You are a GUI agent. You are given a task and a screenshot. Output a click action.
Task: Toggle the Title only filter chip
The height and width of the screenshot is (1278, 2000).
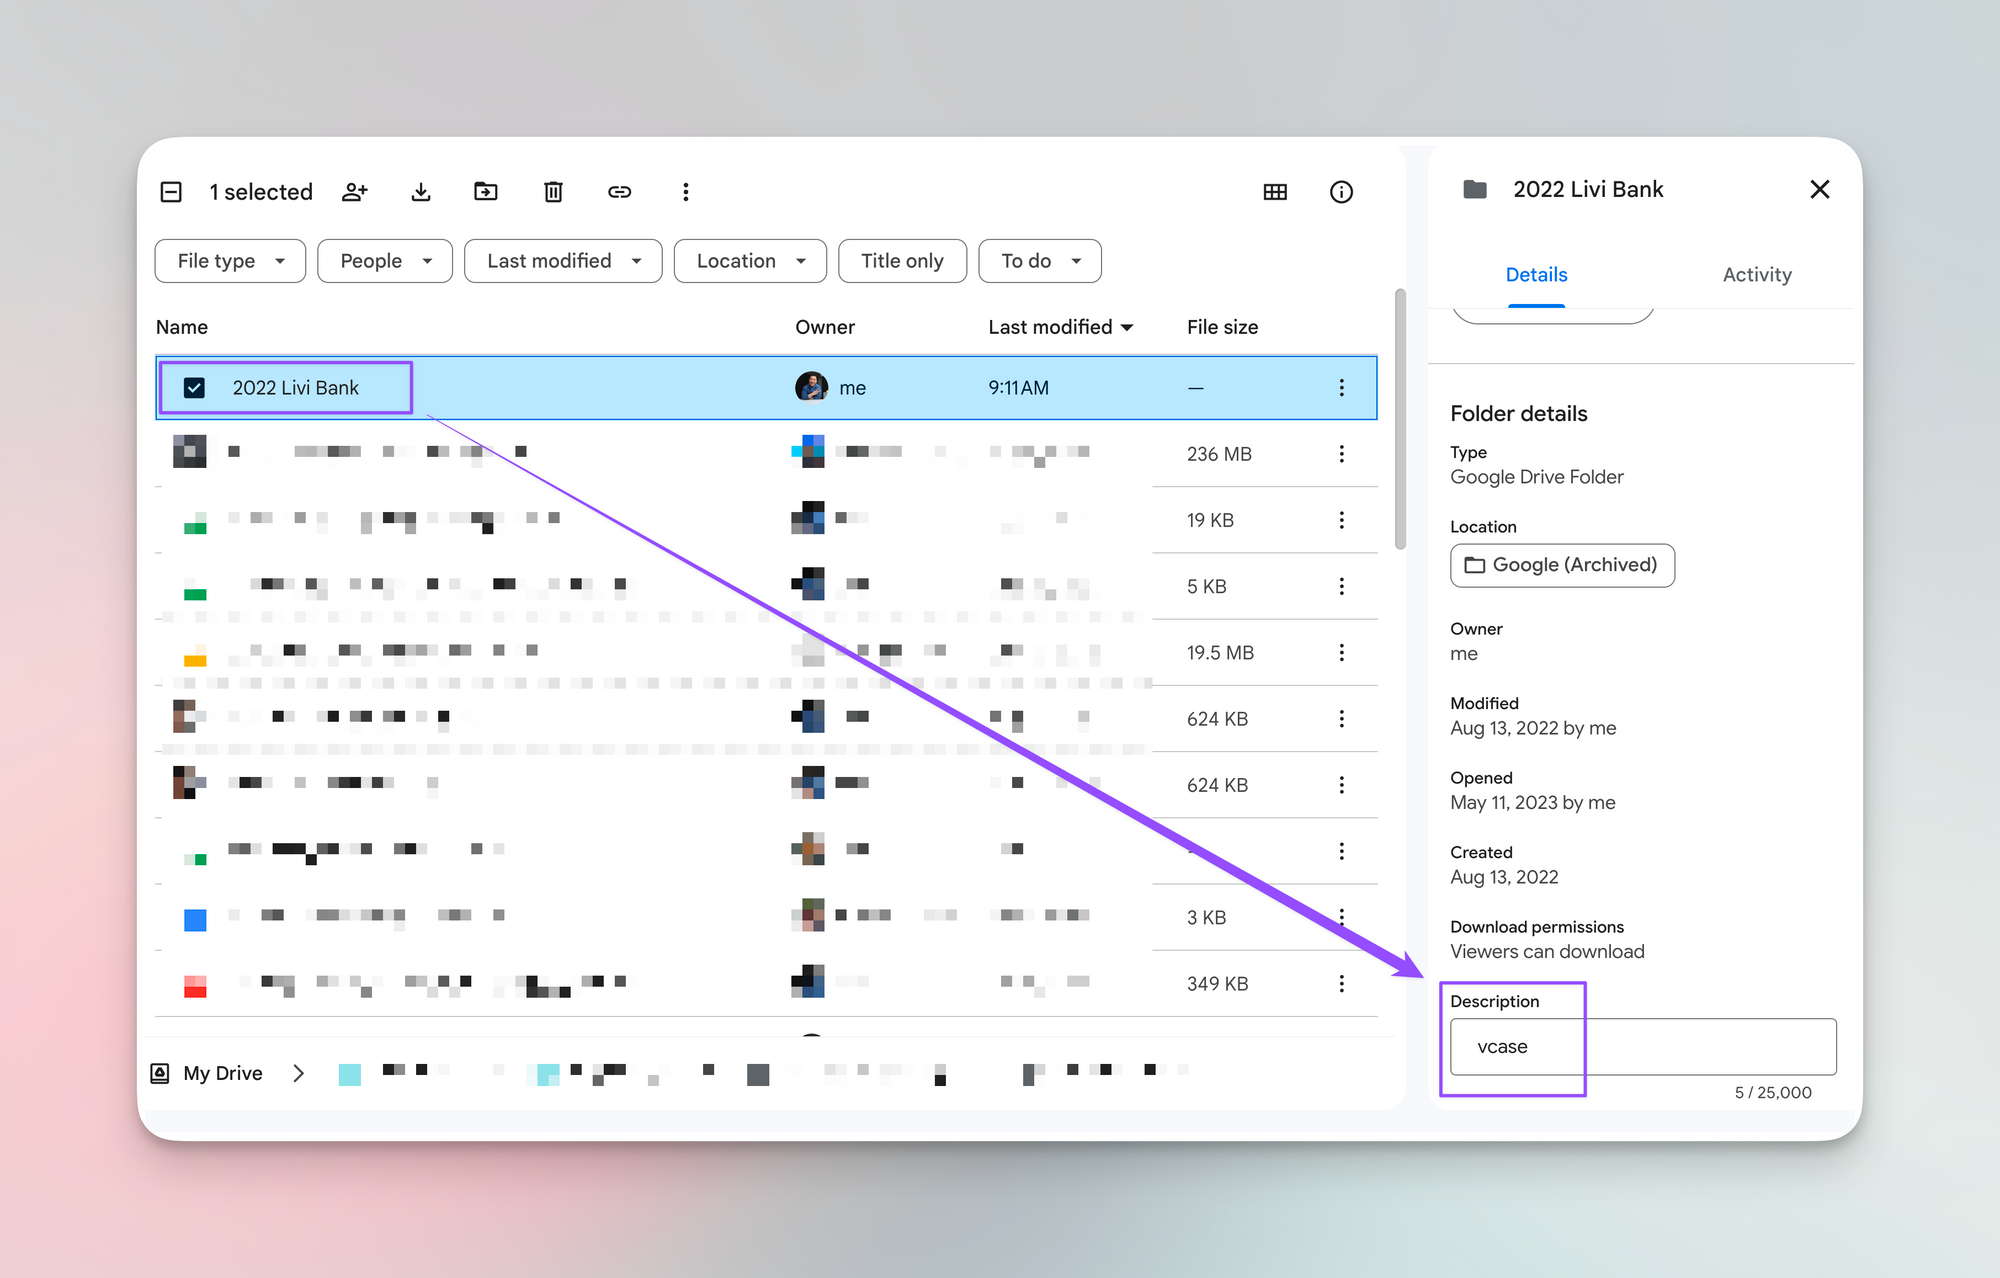902,261
